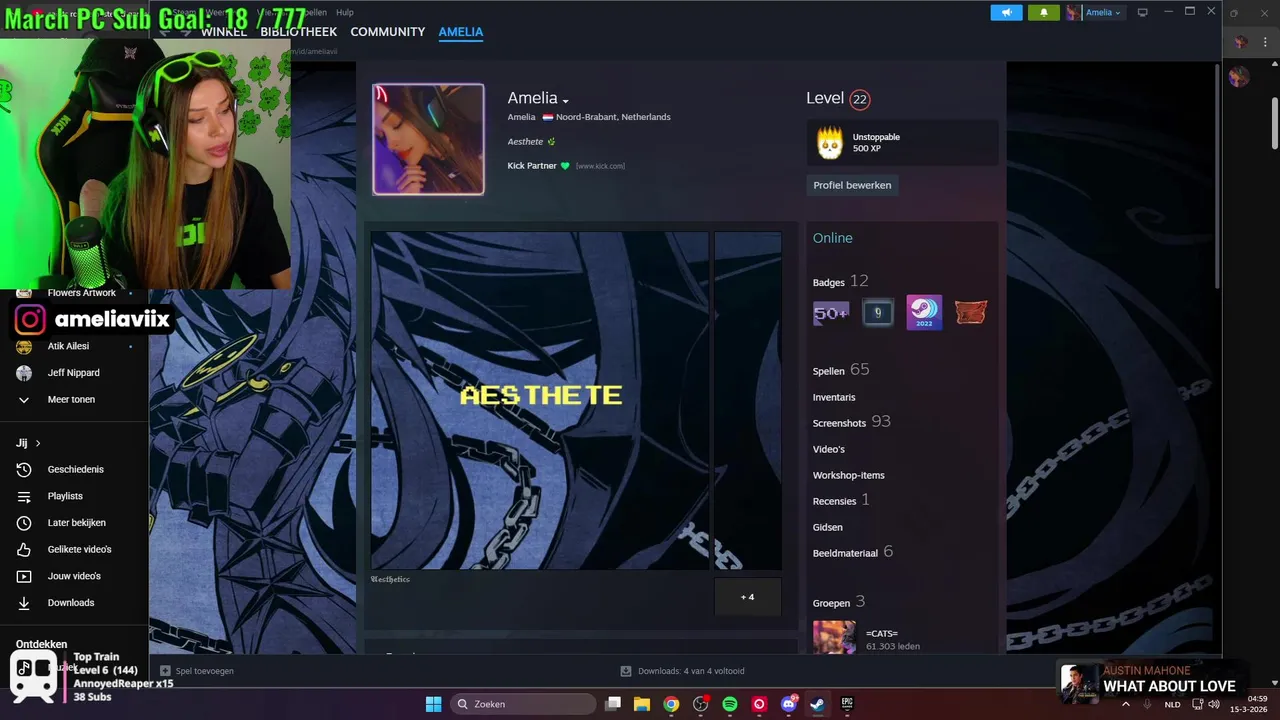Select the AMELIA profile tab
This screenshot has height=720, width=1280.
tap(460, 32)
